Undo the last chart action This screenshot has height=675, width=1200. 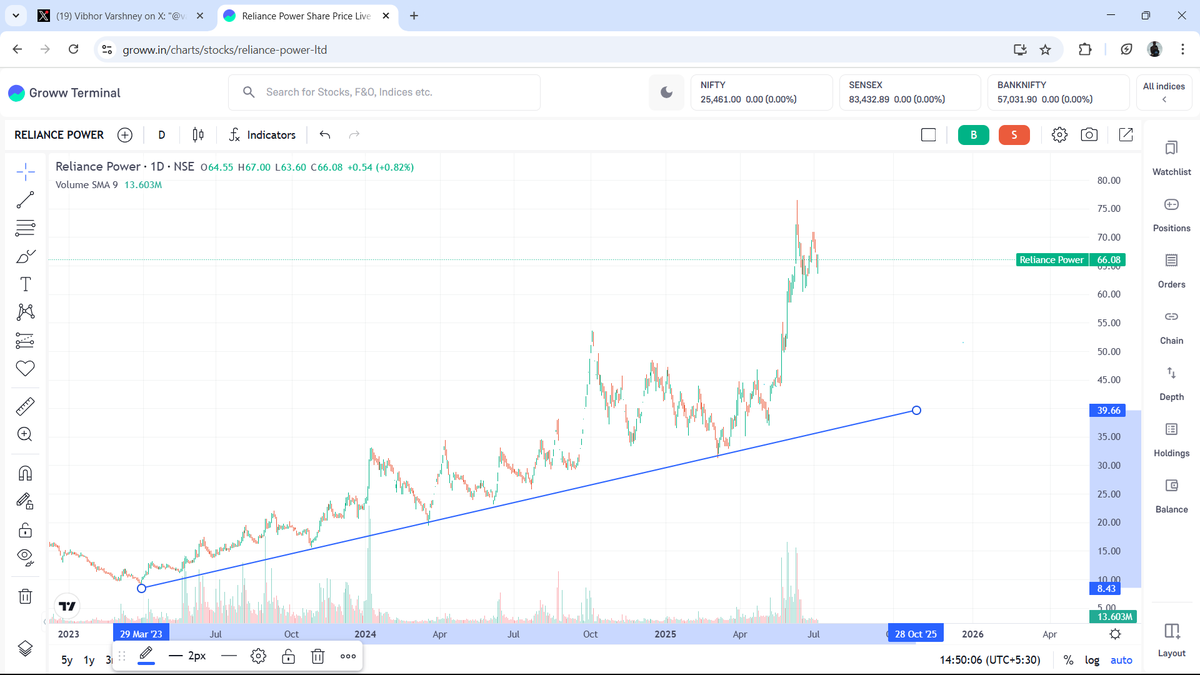click(x=325, y=135)
